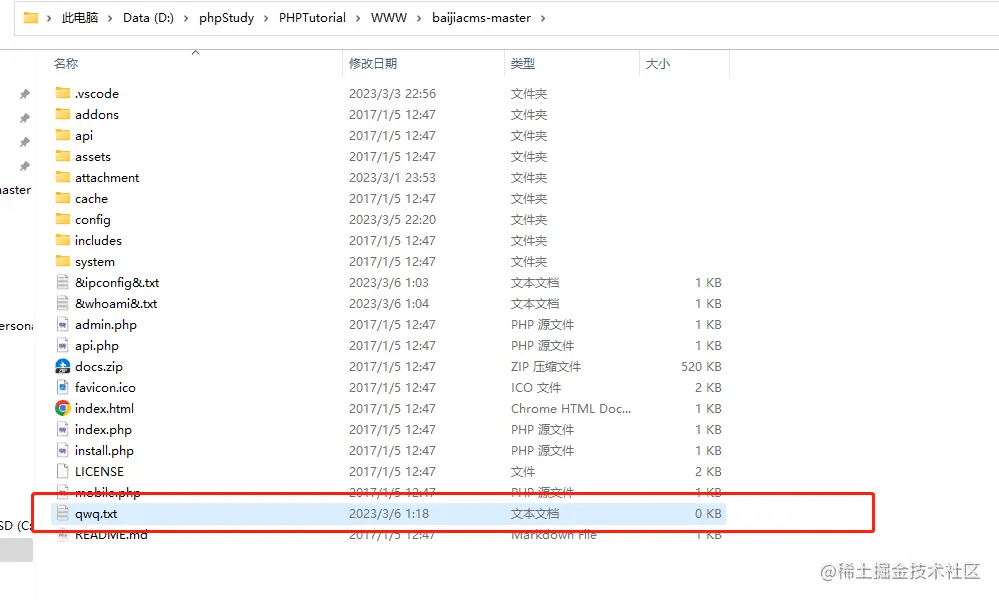Screen dimensions: 999x600
Task: Go to 此电脑 in breadcrumb
Action: pos(80,18)
